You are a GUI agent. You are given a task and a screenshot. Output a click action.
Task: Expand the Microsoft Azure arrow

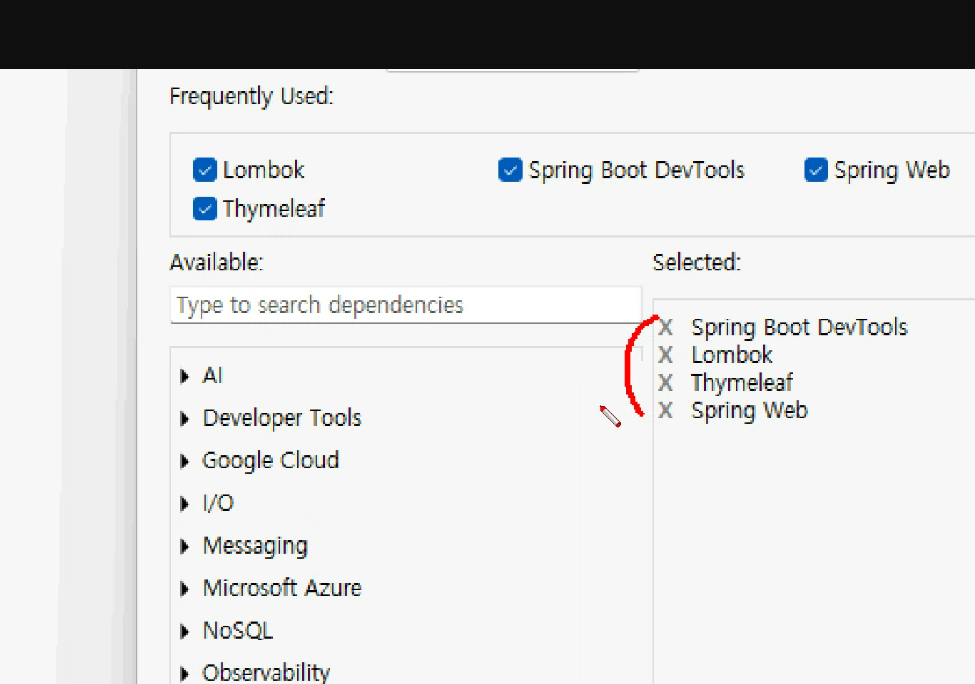(184, 588)
